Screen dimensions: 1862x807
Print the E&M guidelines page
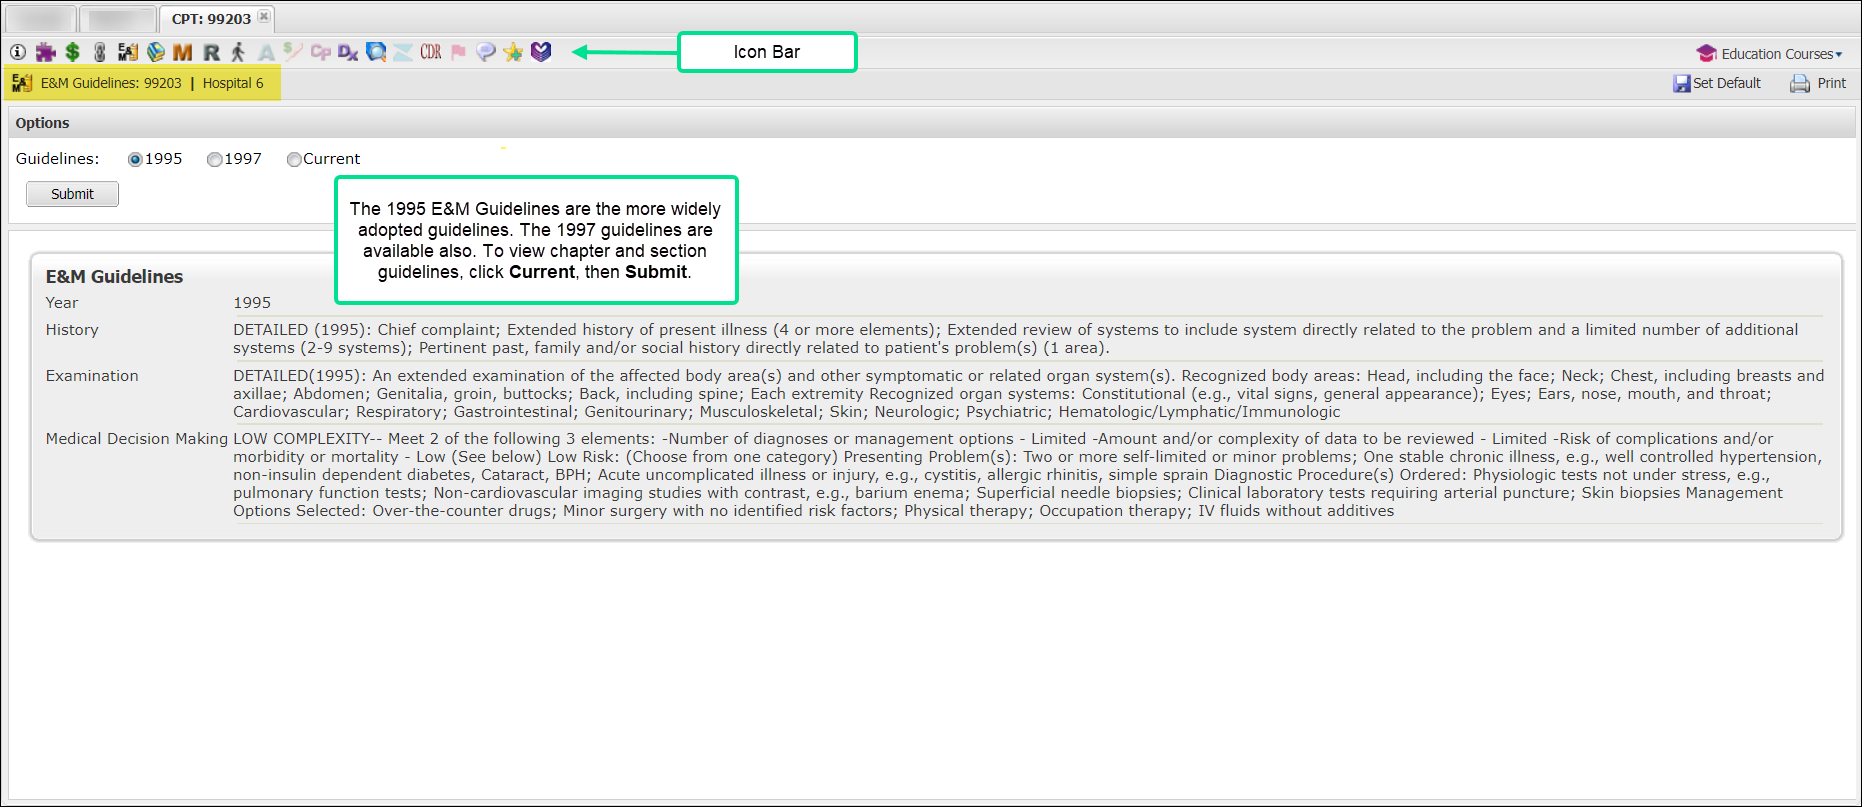pos(1818,83)
